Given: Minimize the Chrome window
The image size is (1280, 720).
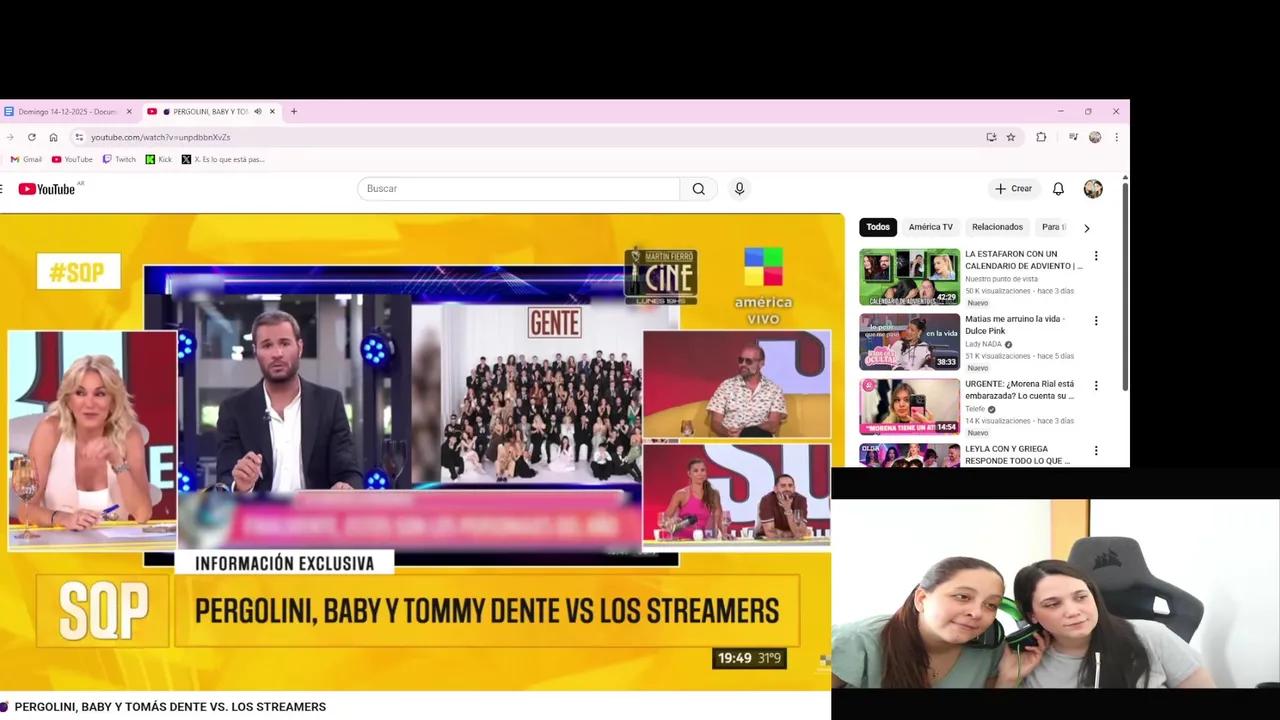Looking at the screenshot, I should coord(1060,111).
